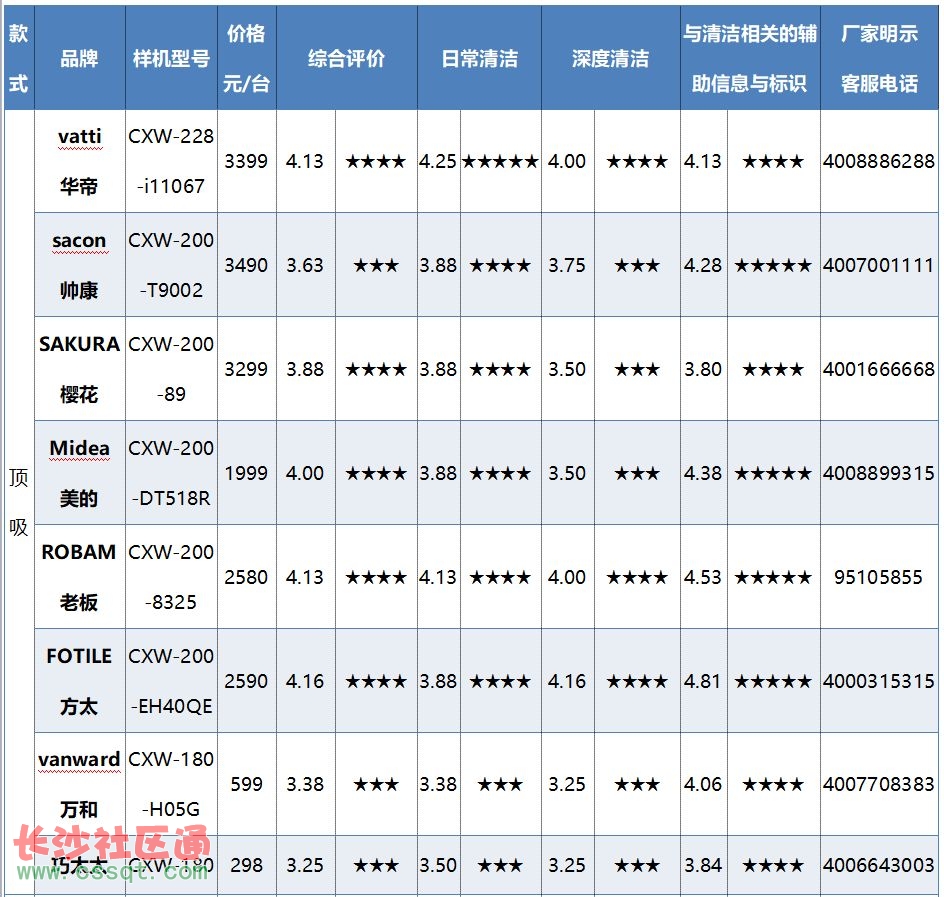Click phone number 4008886288

[879, 161]
